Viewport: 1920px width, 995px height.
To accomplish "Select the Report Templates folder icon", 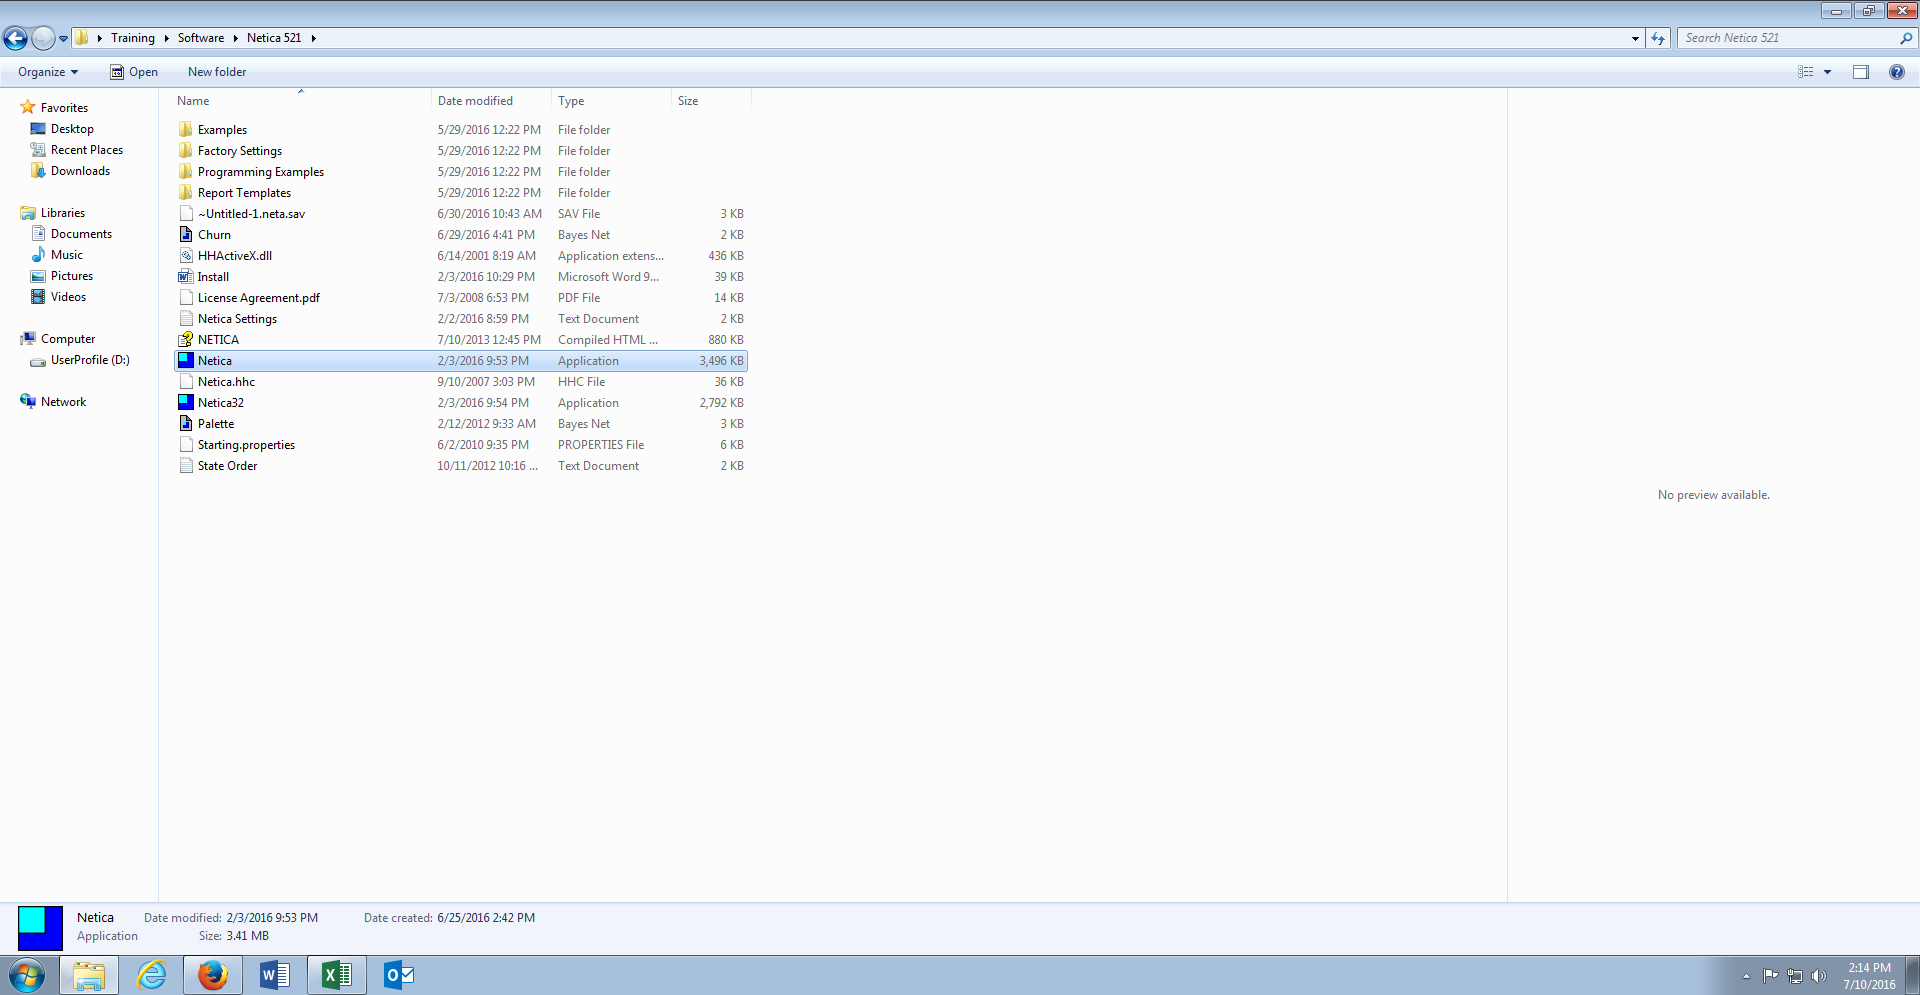I will pos(186,192).
